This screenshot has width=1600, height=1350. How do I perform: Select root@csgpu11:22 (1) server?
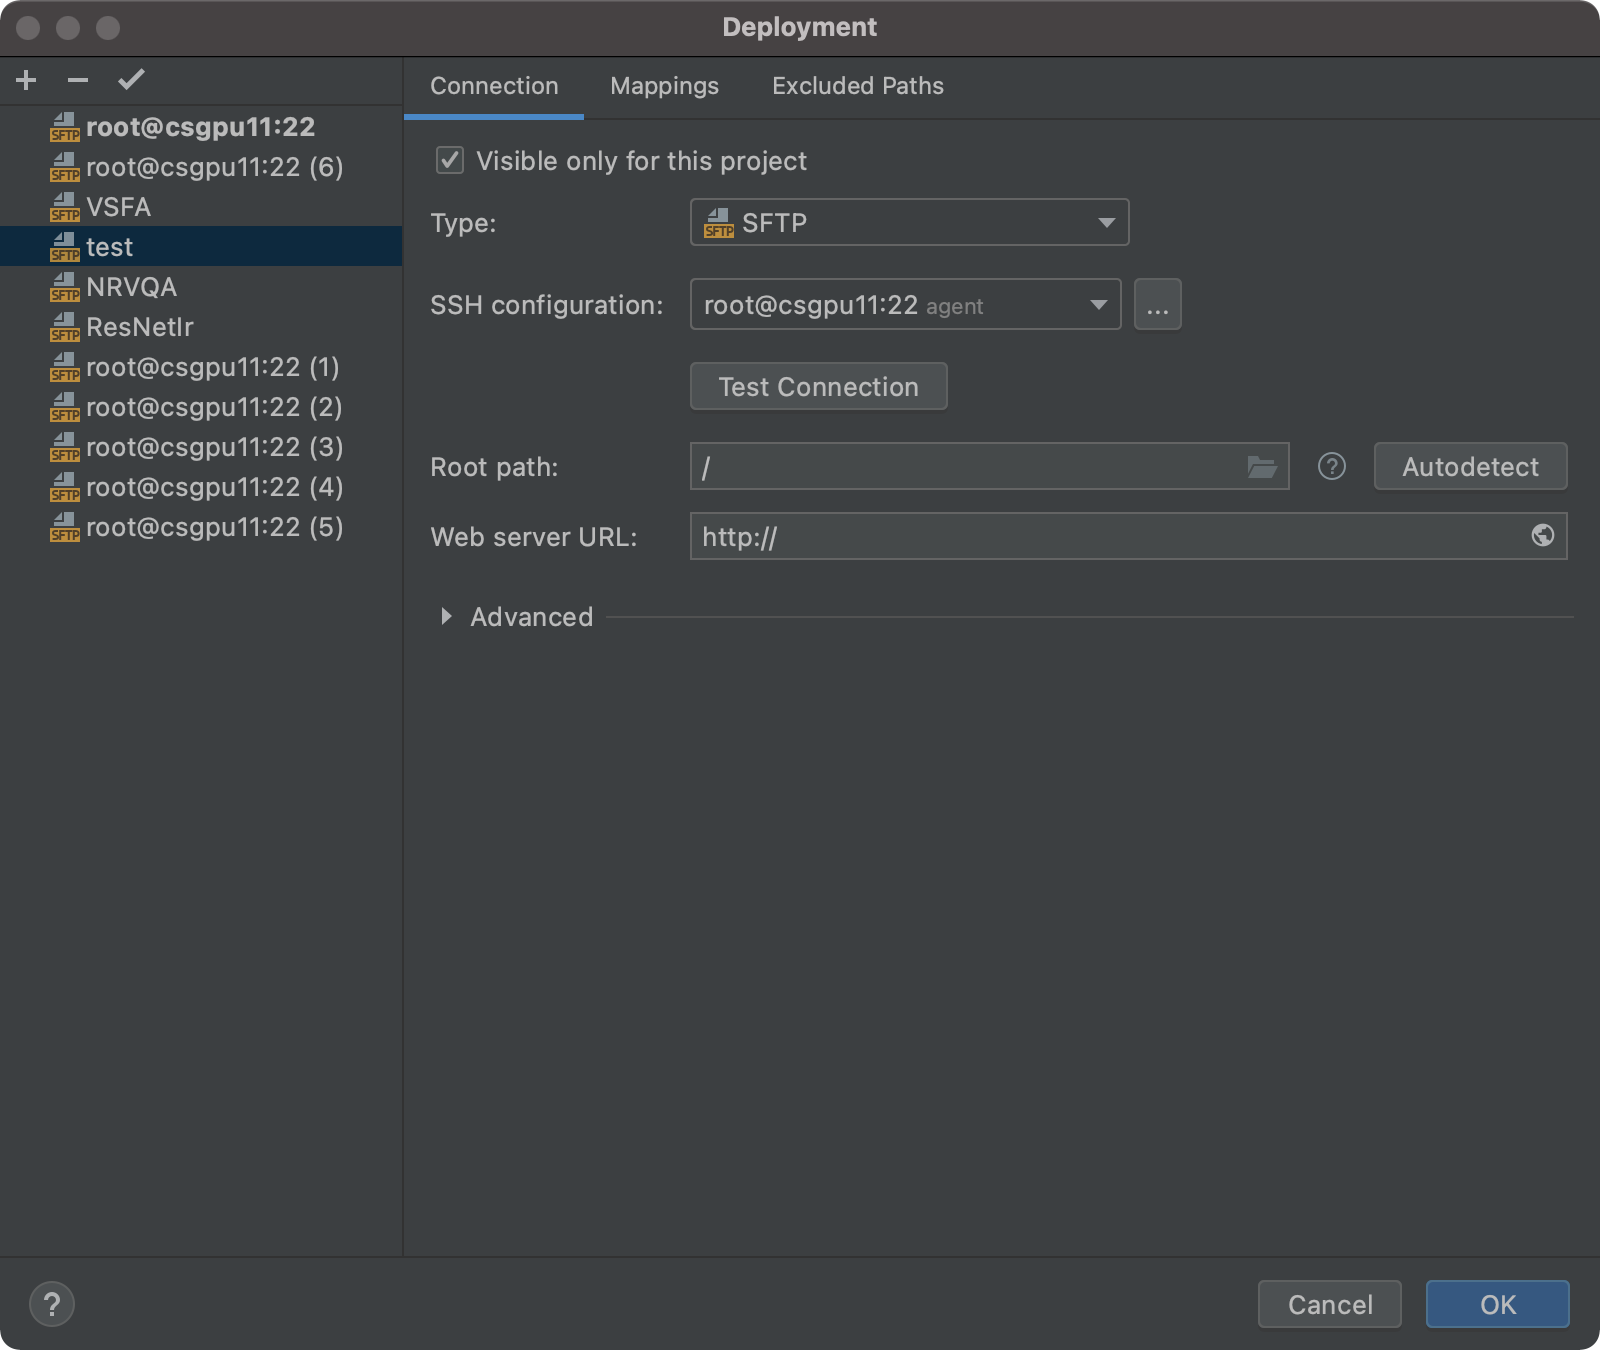click(x=201, y=367)
